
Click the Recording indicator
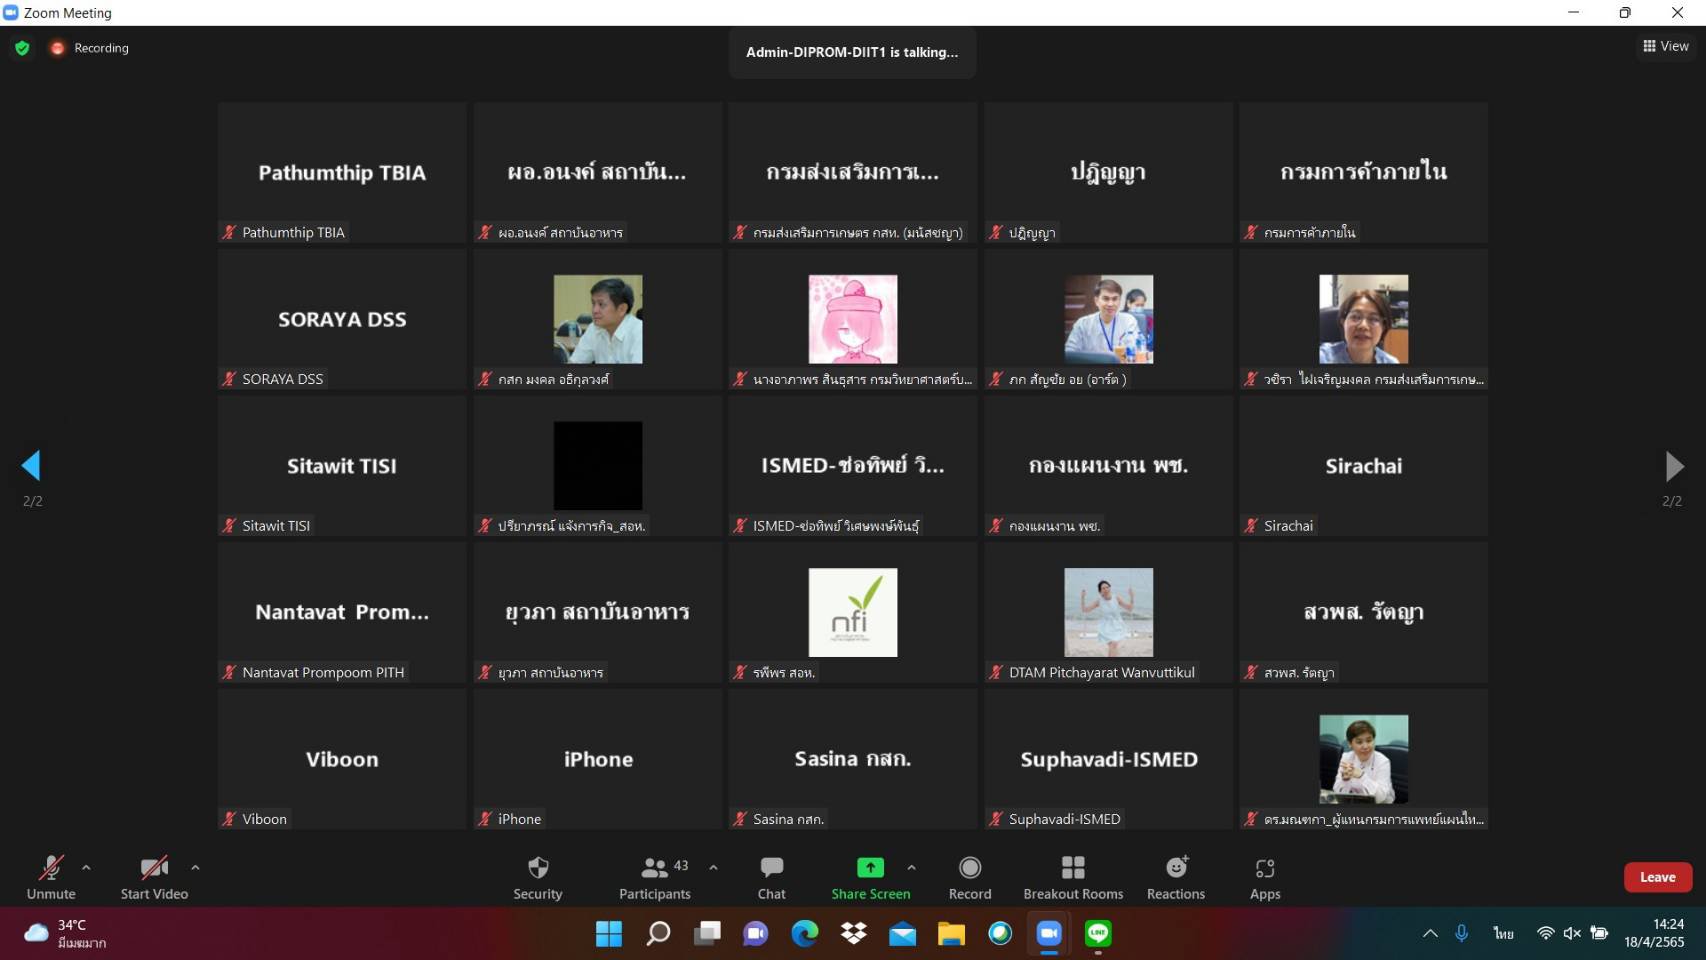tap(90, 48)
